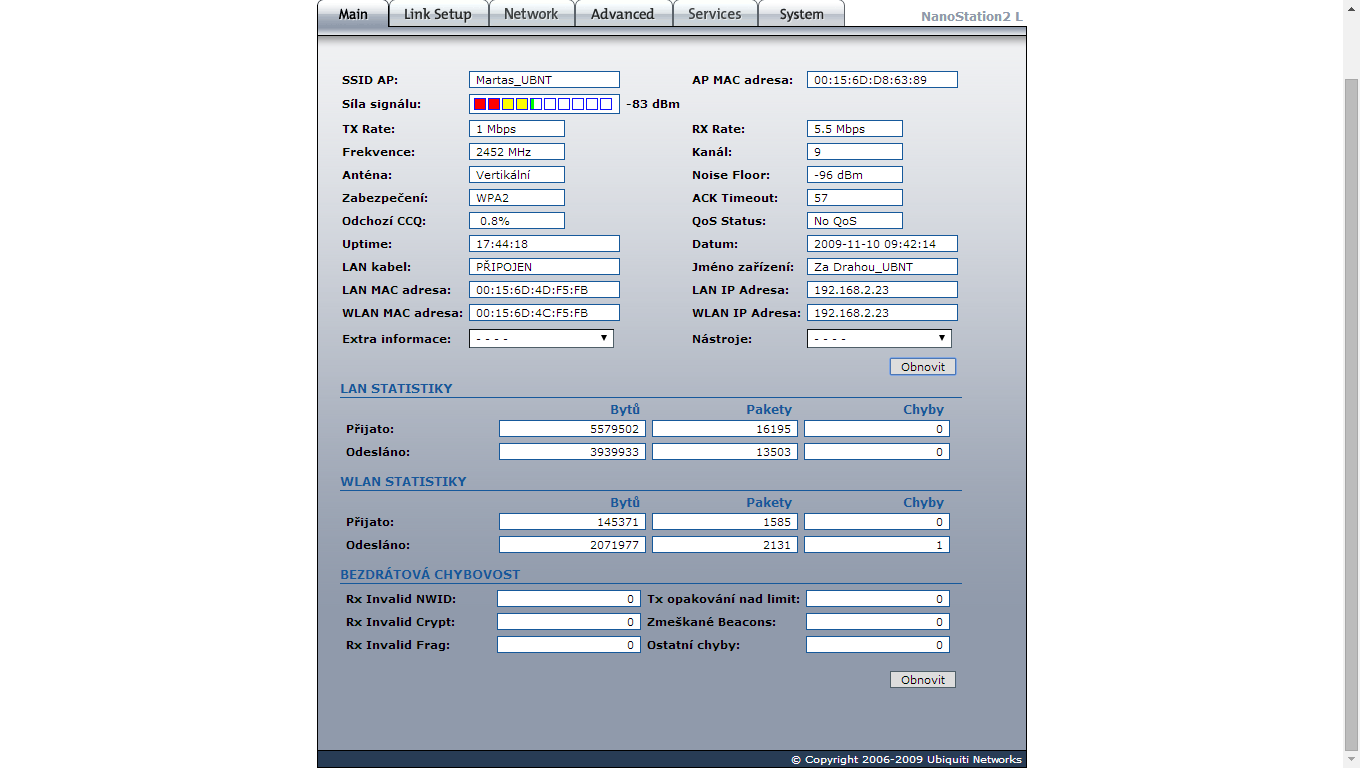Click the Rx Invalid NWID value field
Image resolution: width=1360 pixels, height=768 pixels.
click(x=568, y=599)
